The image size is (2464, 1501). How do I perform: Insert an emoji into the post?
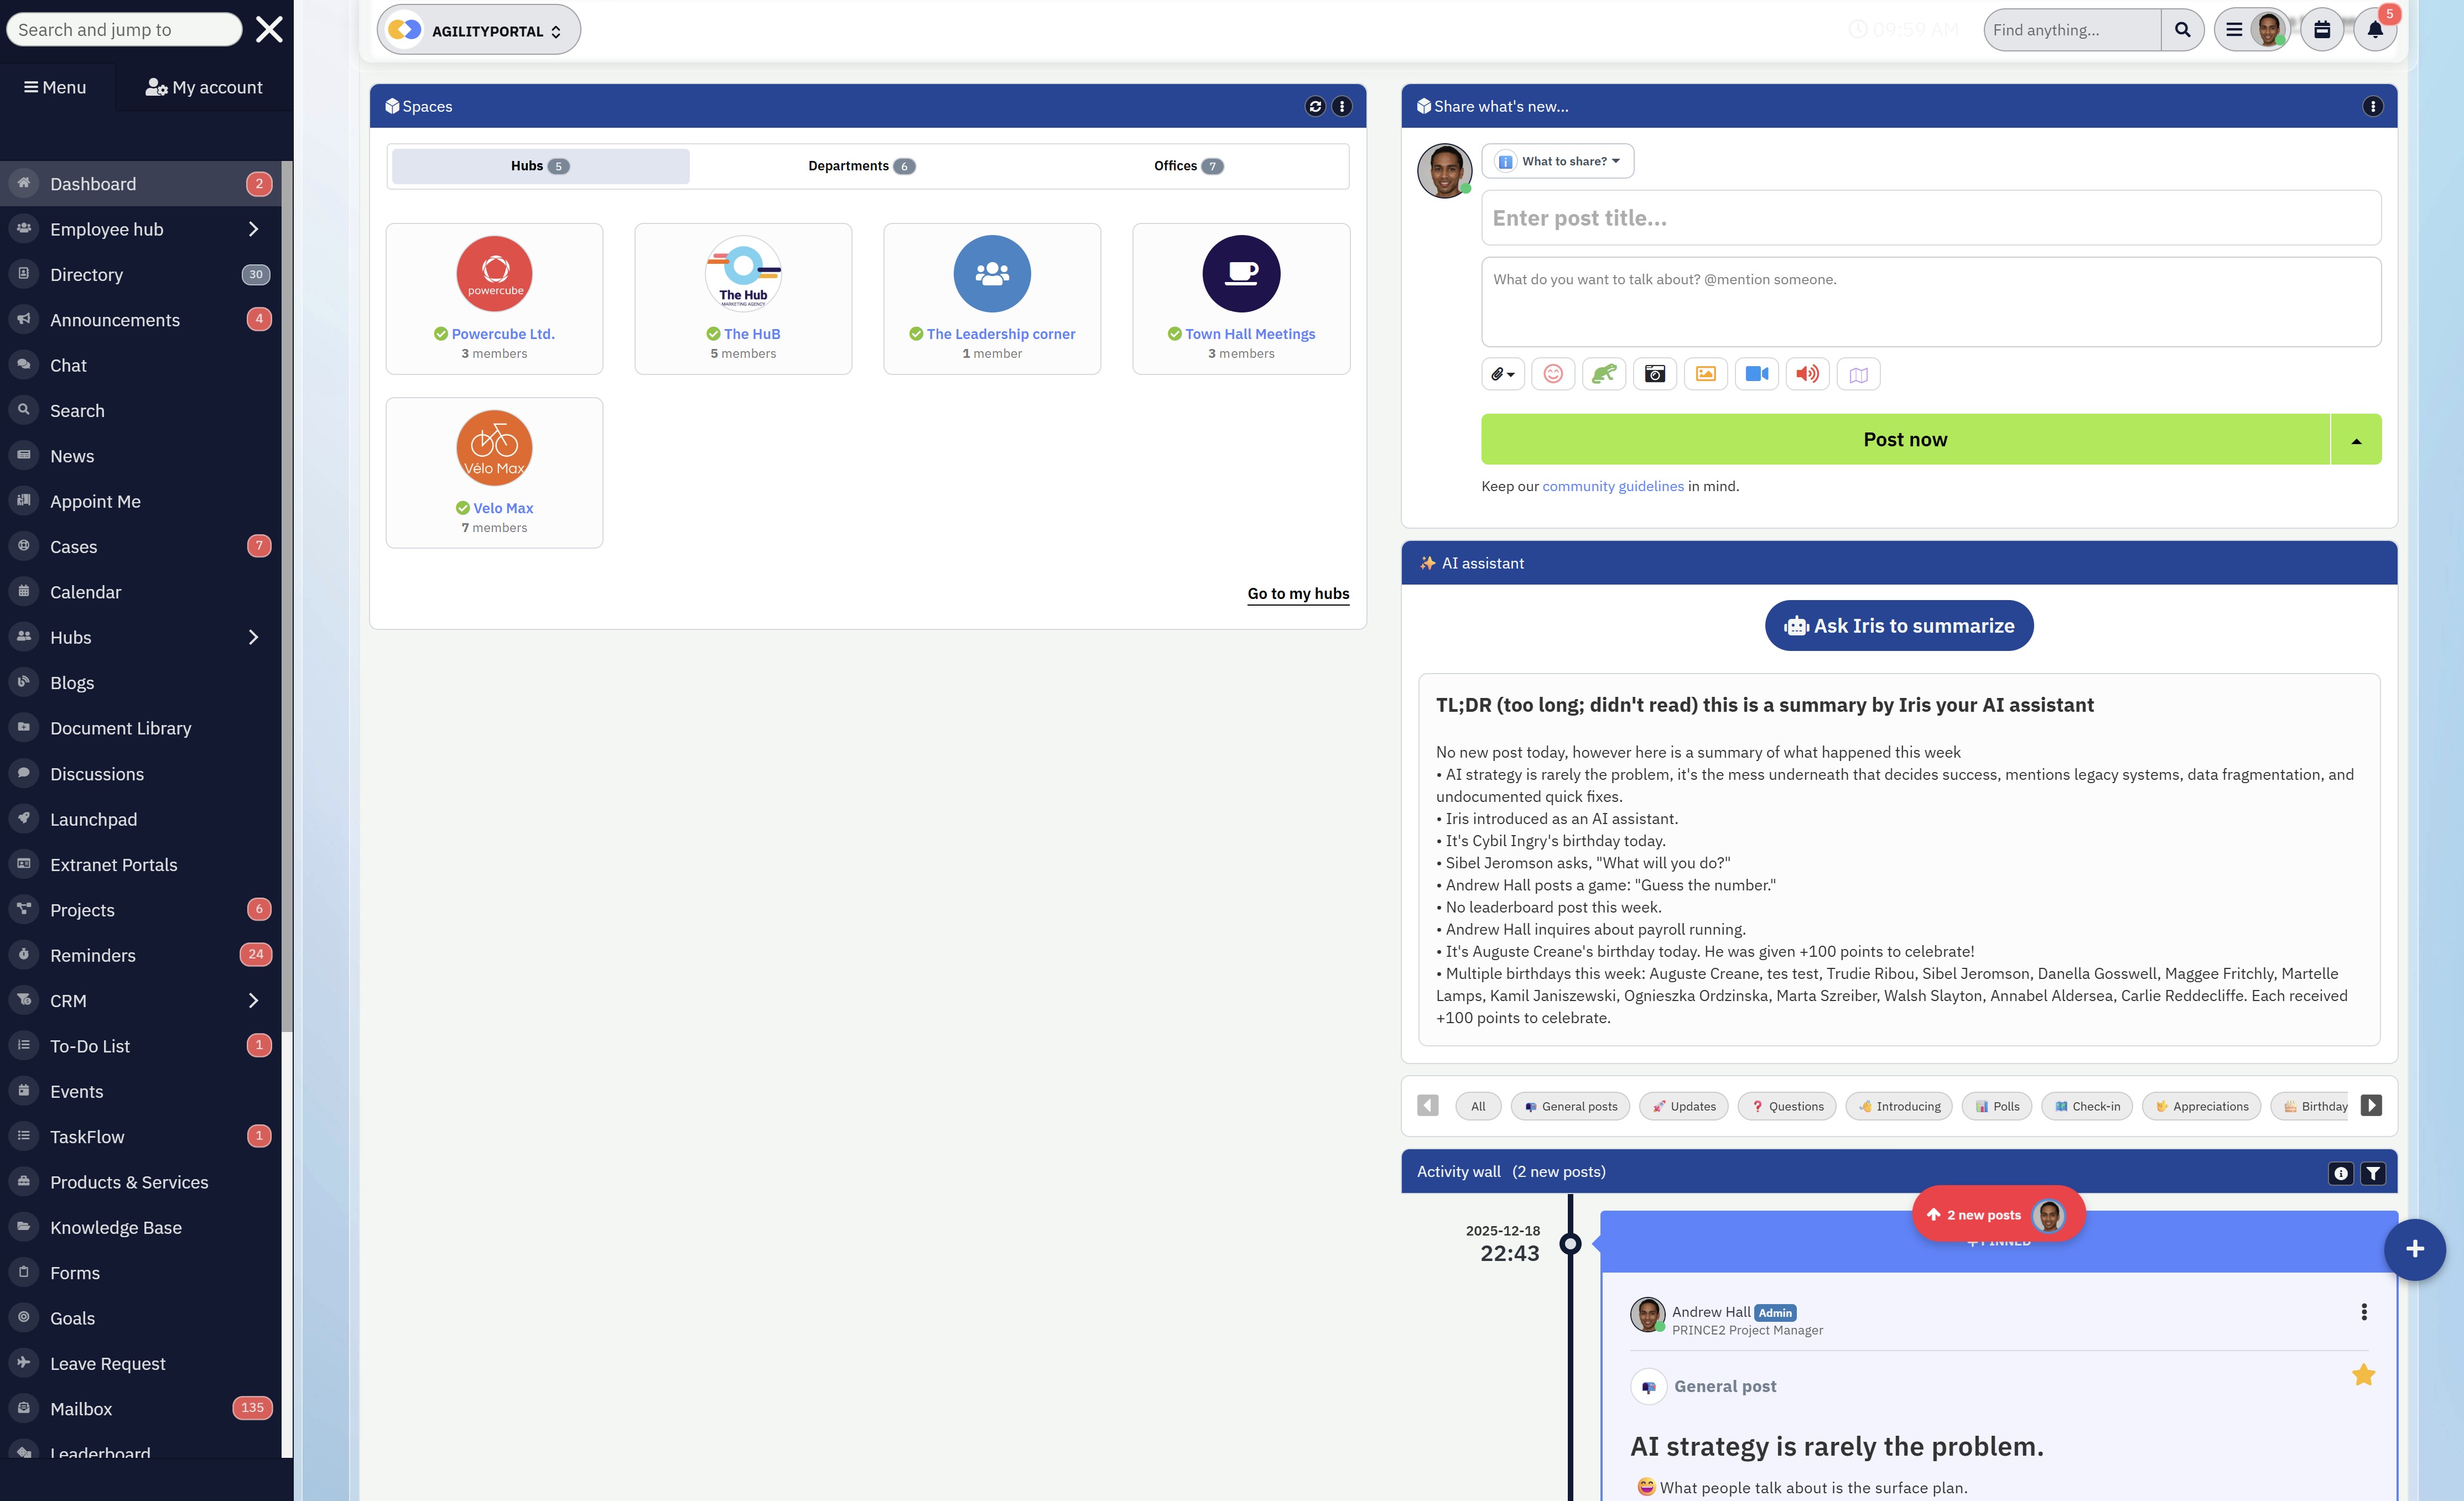point(1553,374)
